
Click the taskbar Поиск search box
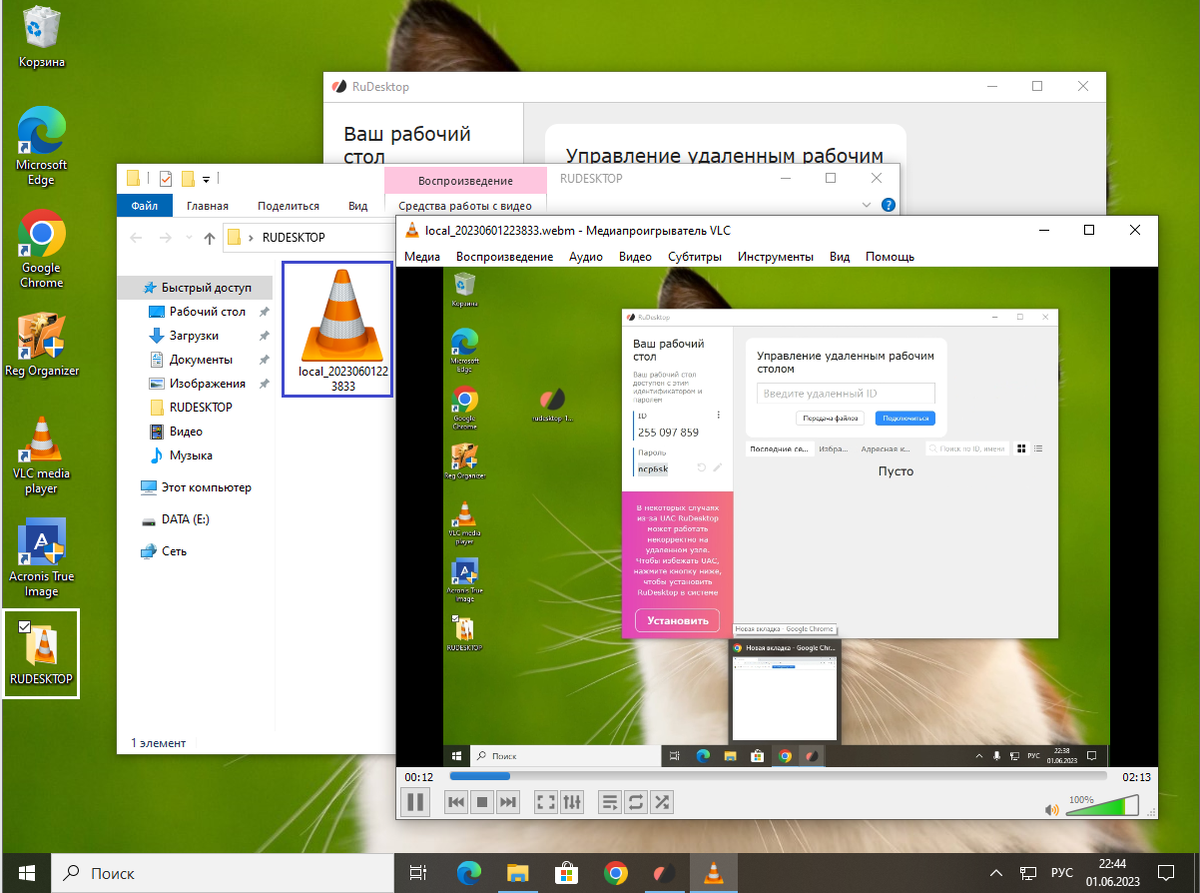[220, 873]
